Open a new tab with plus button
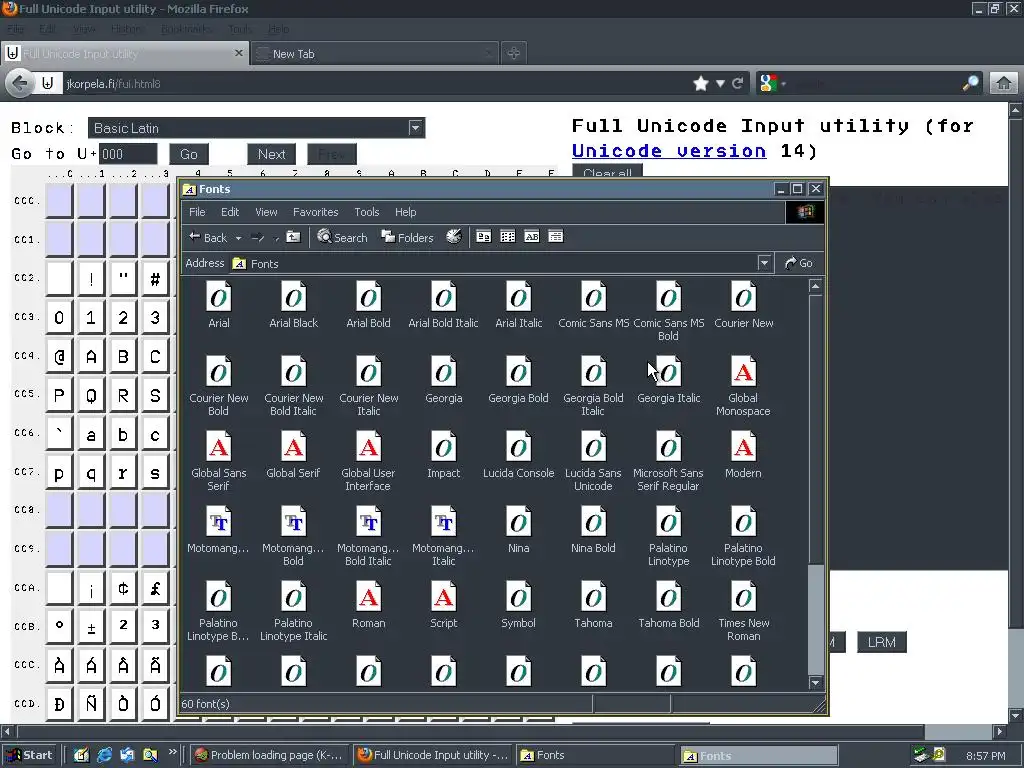 tap(514, 54)
